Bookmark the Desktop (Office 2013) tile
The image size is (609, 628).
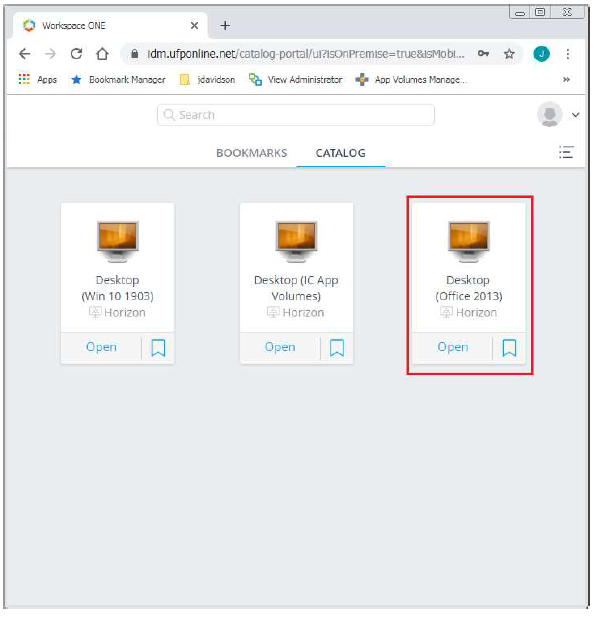509,348
